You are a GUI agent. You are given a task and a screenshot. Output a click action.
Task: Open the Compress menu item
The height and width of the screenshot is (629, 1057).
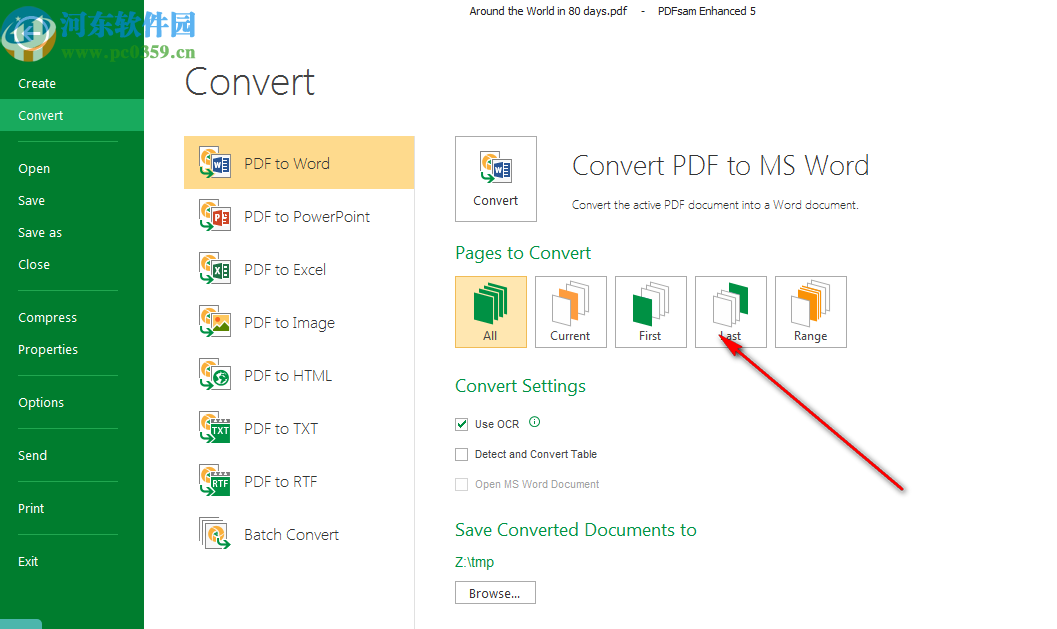coord(47,317)
